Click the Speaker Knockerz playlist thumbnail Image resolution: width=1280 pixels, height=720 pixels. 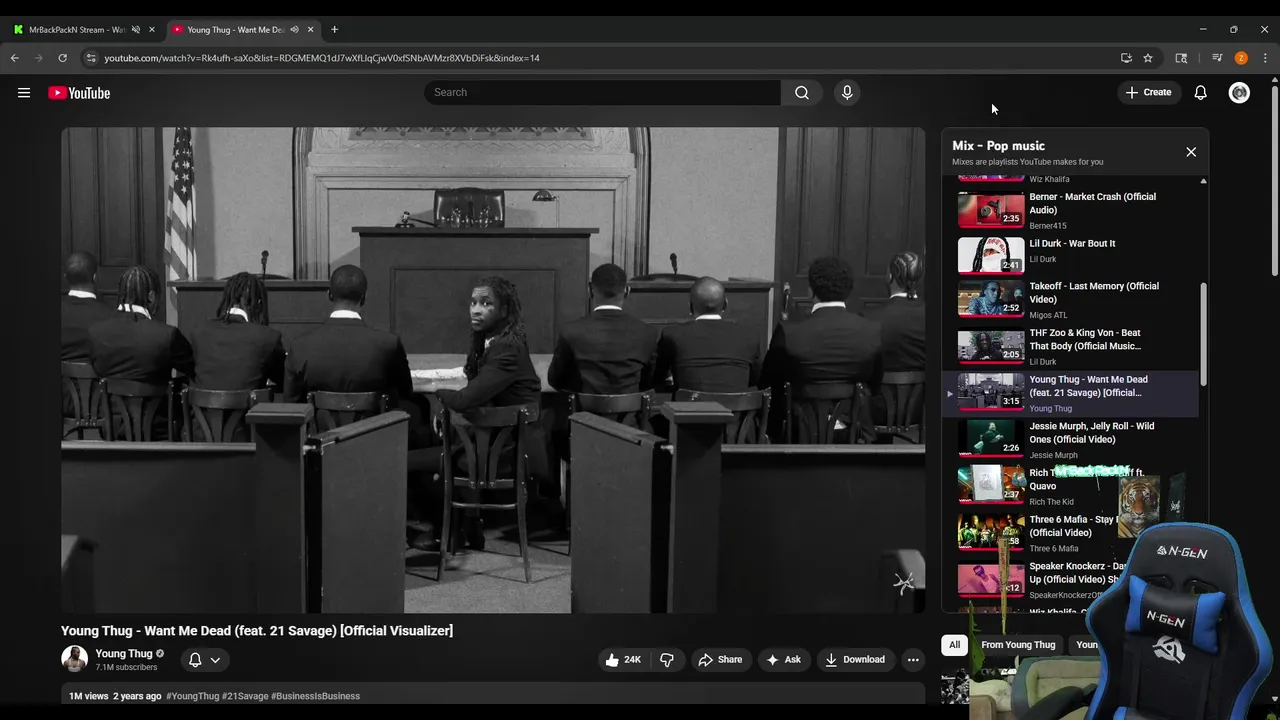pos(991,578)
